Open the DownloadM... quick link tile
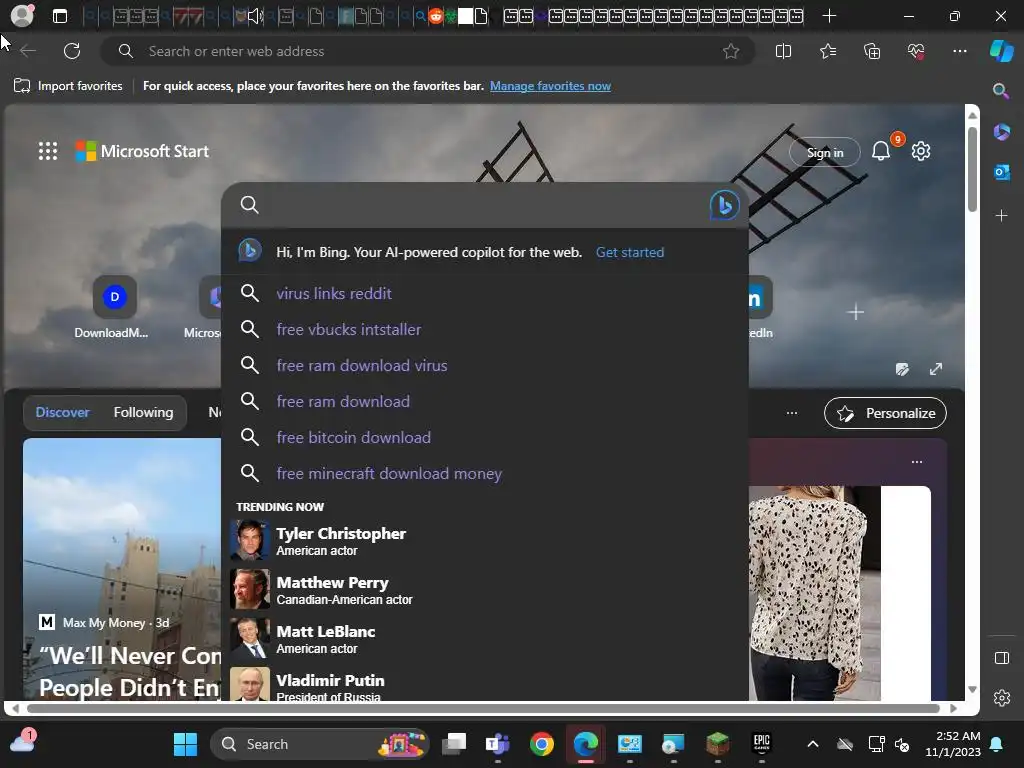The height and width of the screenshot is (768, 1024). tap(113, 307)
